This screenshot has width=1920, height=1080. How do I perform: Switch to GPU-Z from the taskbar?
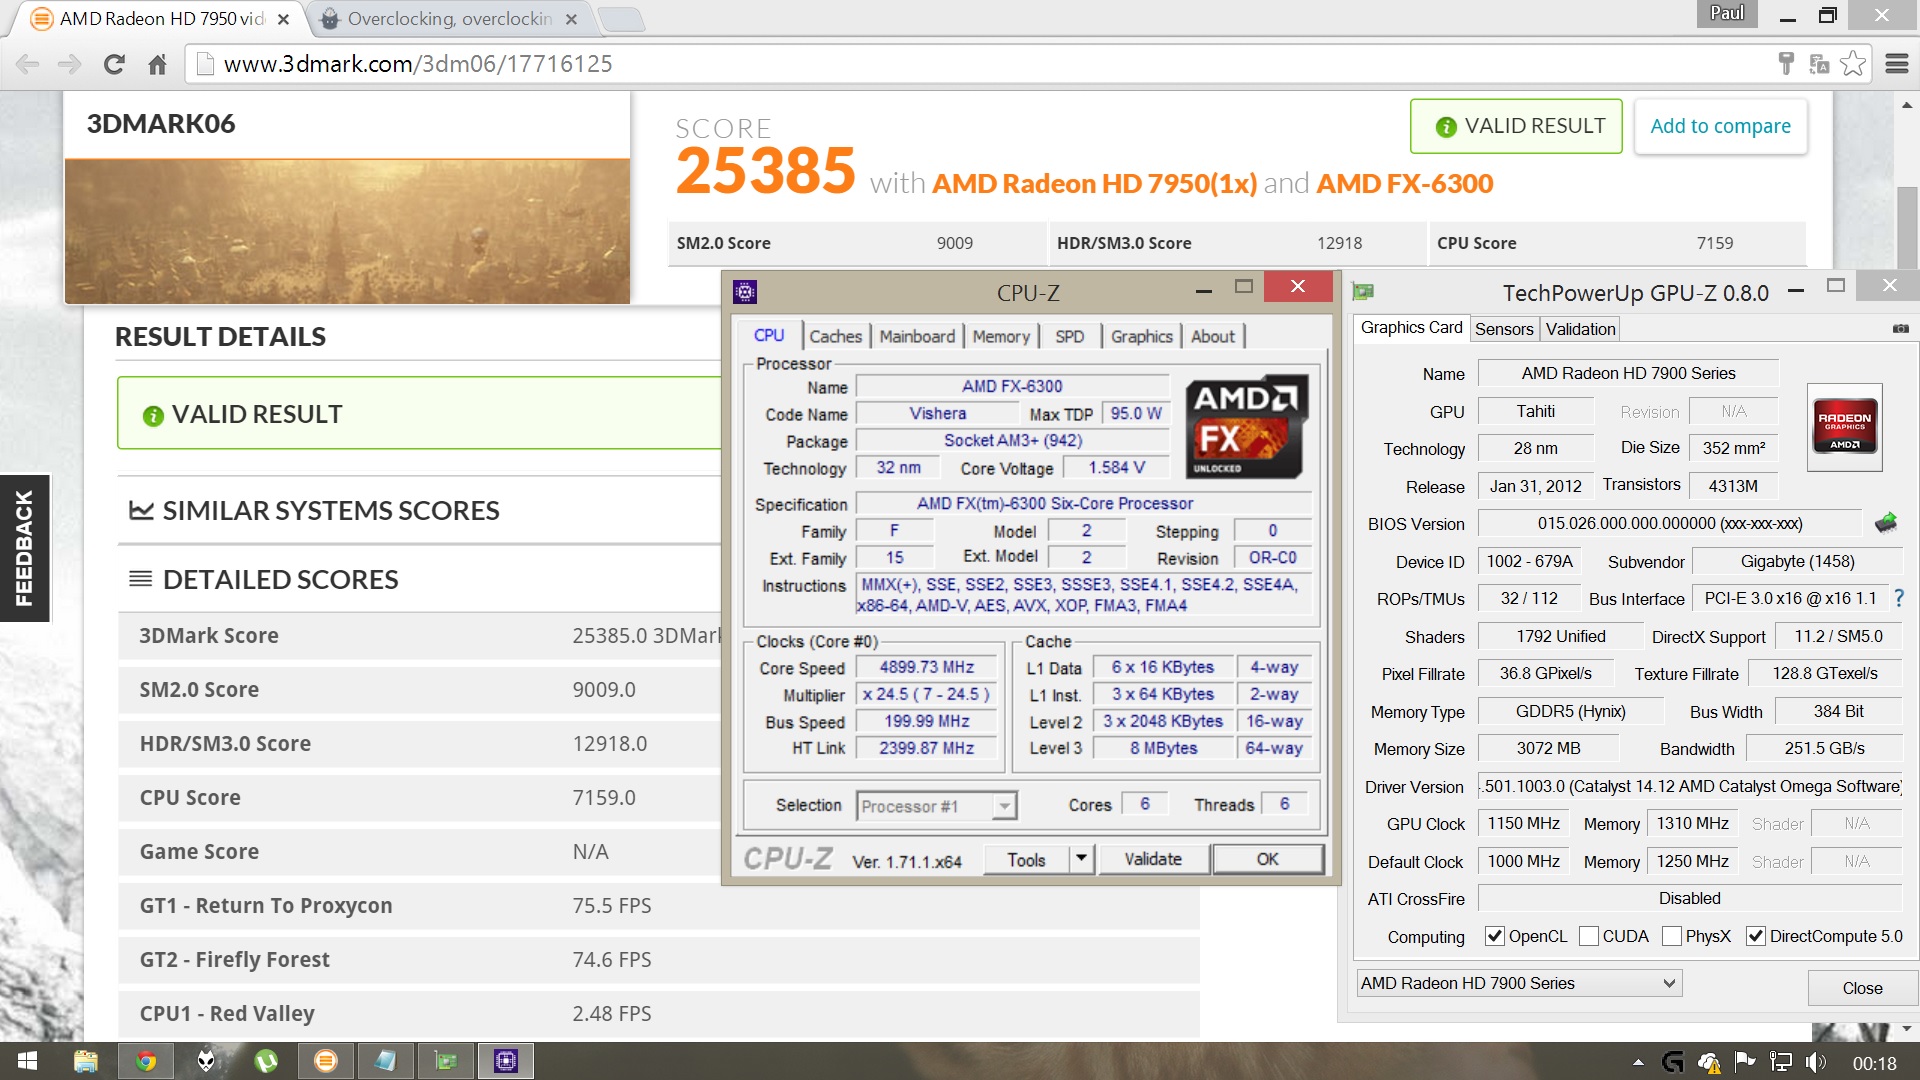pos(446,1060)
